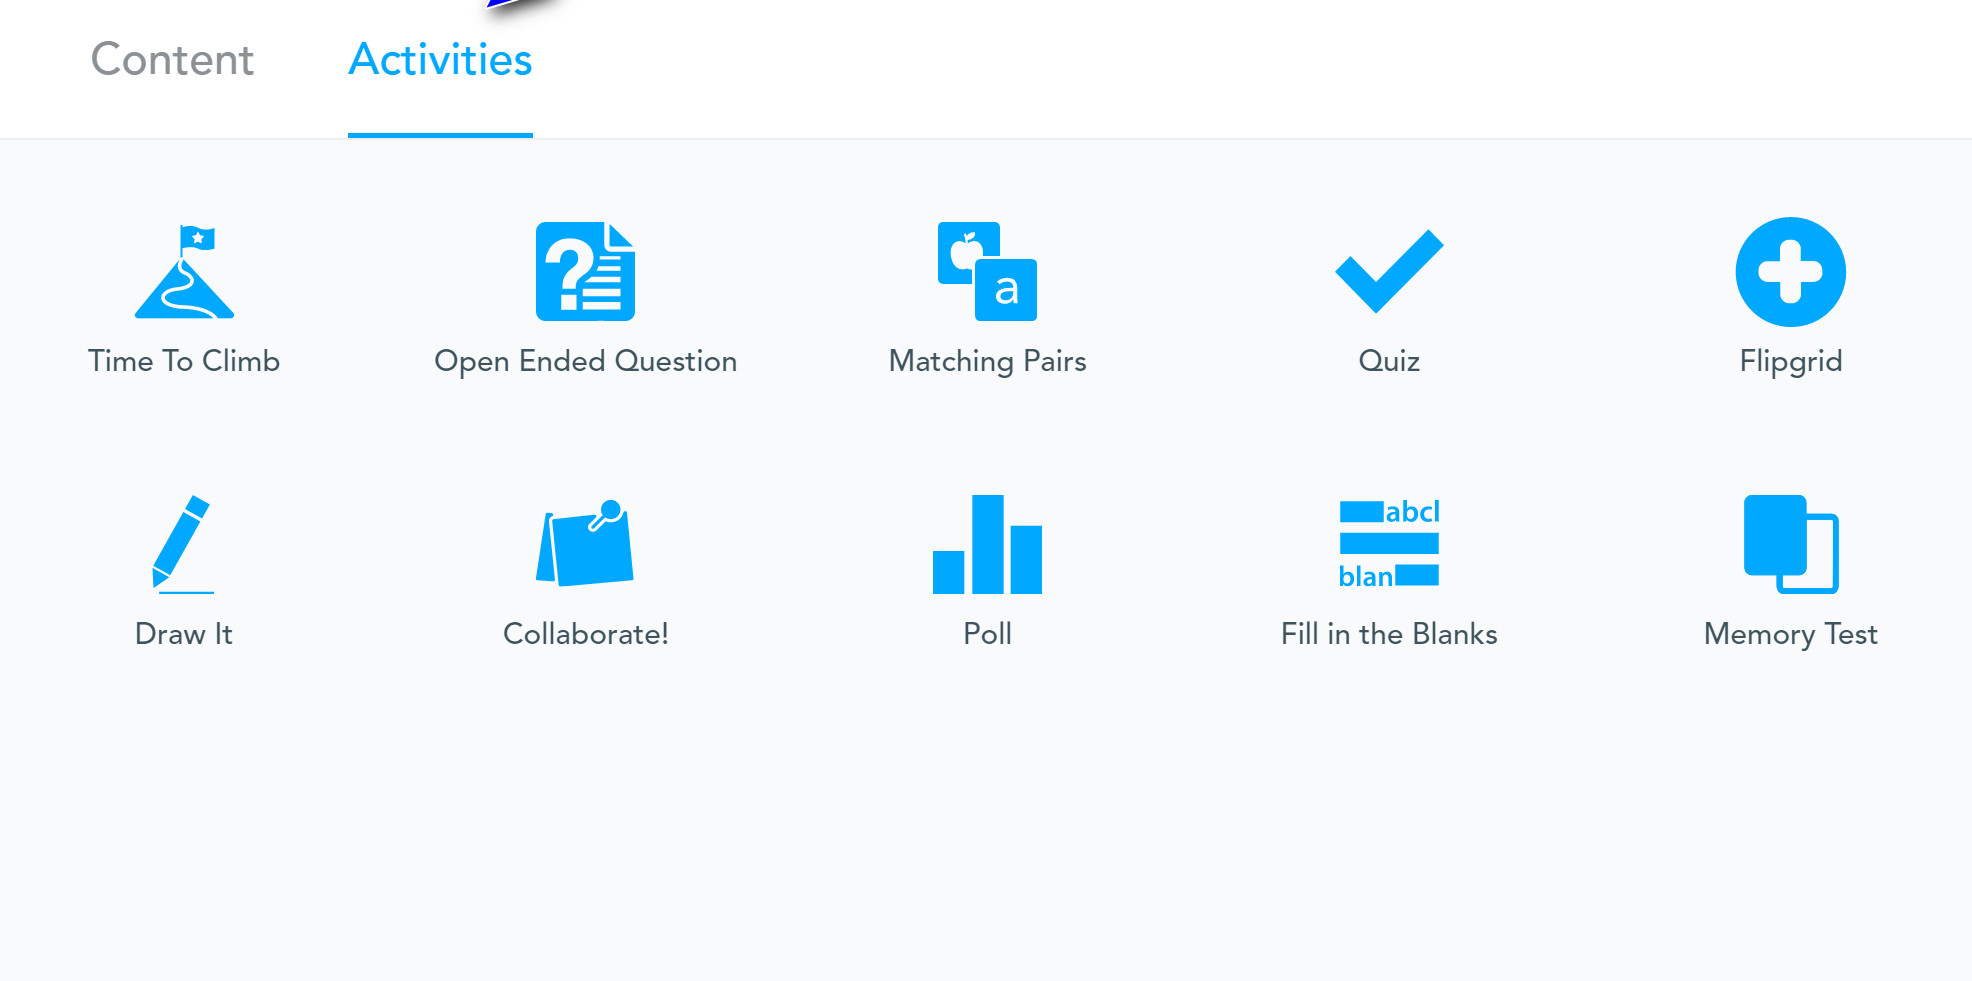This screenshot has height=981, width=1972.
Task: Insert a Poll using the bar chart icon
Action: pyautogui.click(x=987, y=544)
